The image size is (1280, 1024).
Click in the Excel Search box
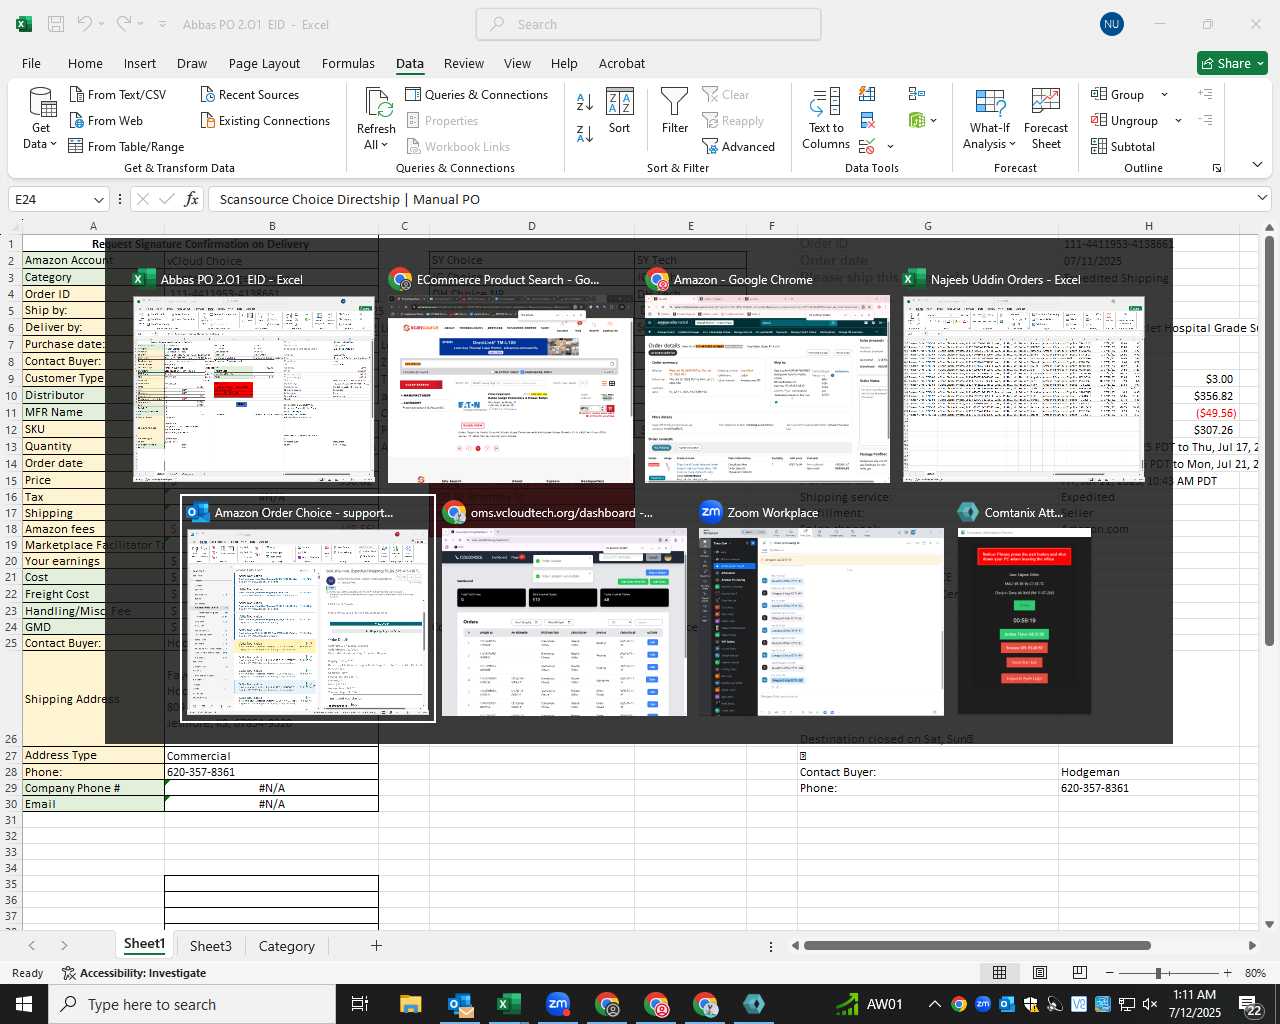[648, 24]
